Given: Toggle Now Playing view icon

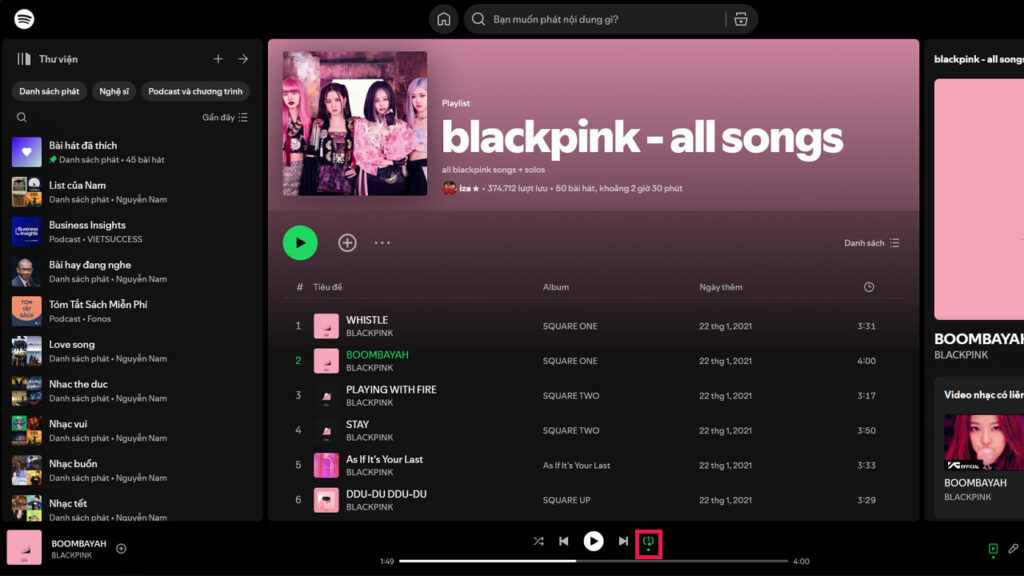Looking at the screenshot, I should pyautogui.click(x=993, y=549).
